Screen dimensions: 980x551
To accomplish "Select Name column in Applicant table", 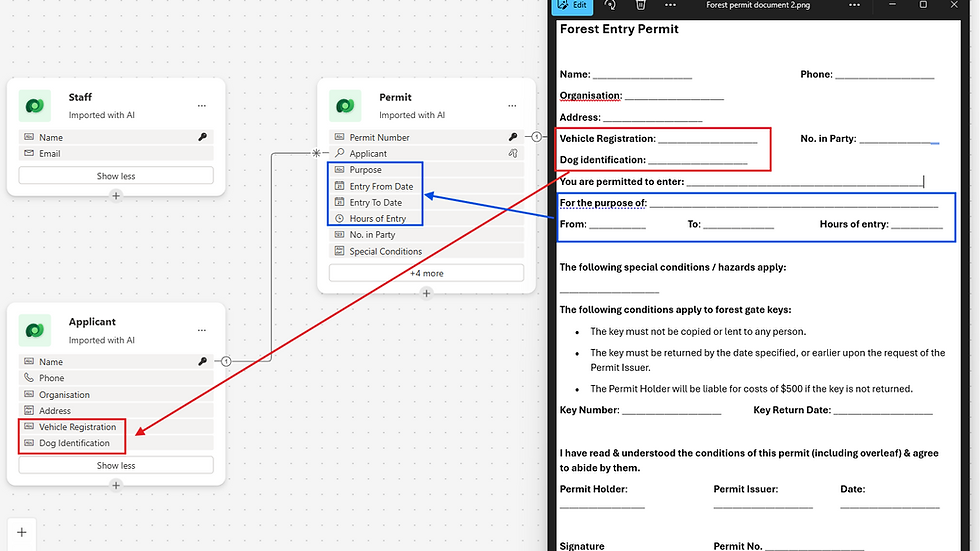I will tap(116, 361).
